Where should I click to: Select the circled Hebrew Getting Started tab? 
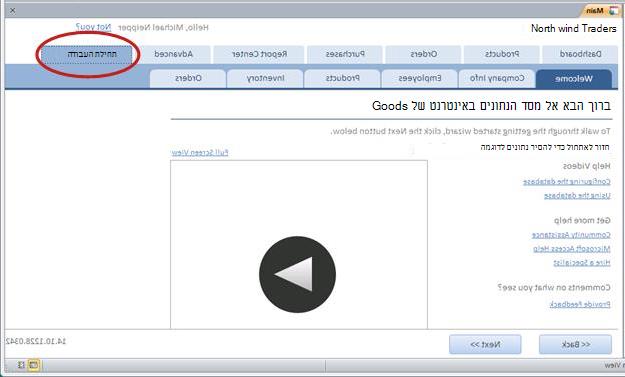pyautogui.click(x=86, y=55)
